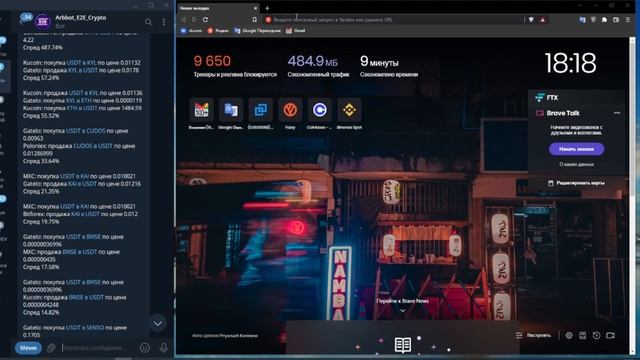Open a new tab with the plus button
This screenshot has height=360, width=640.
[x=267, y=8]
